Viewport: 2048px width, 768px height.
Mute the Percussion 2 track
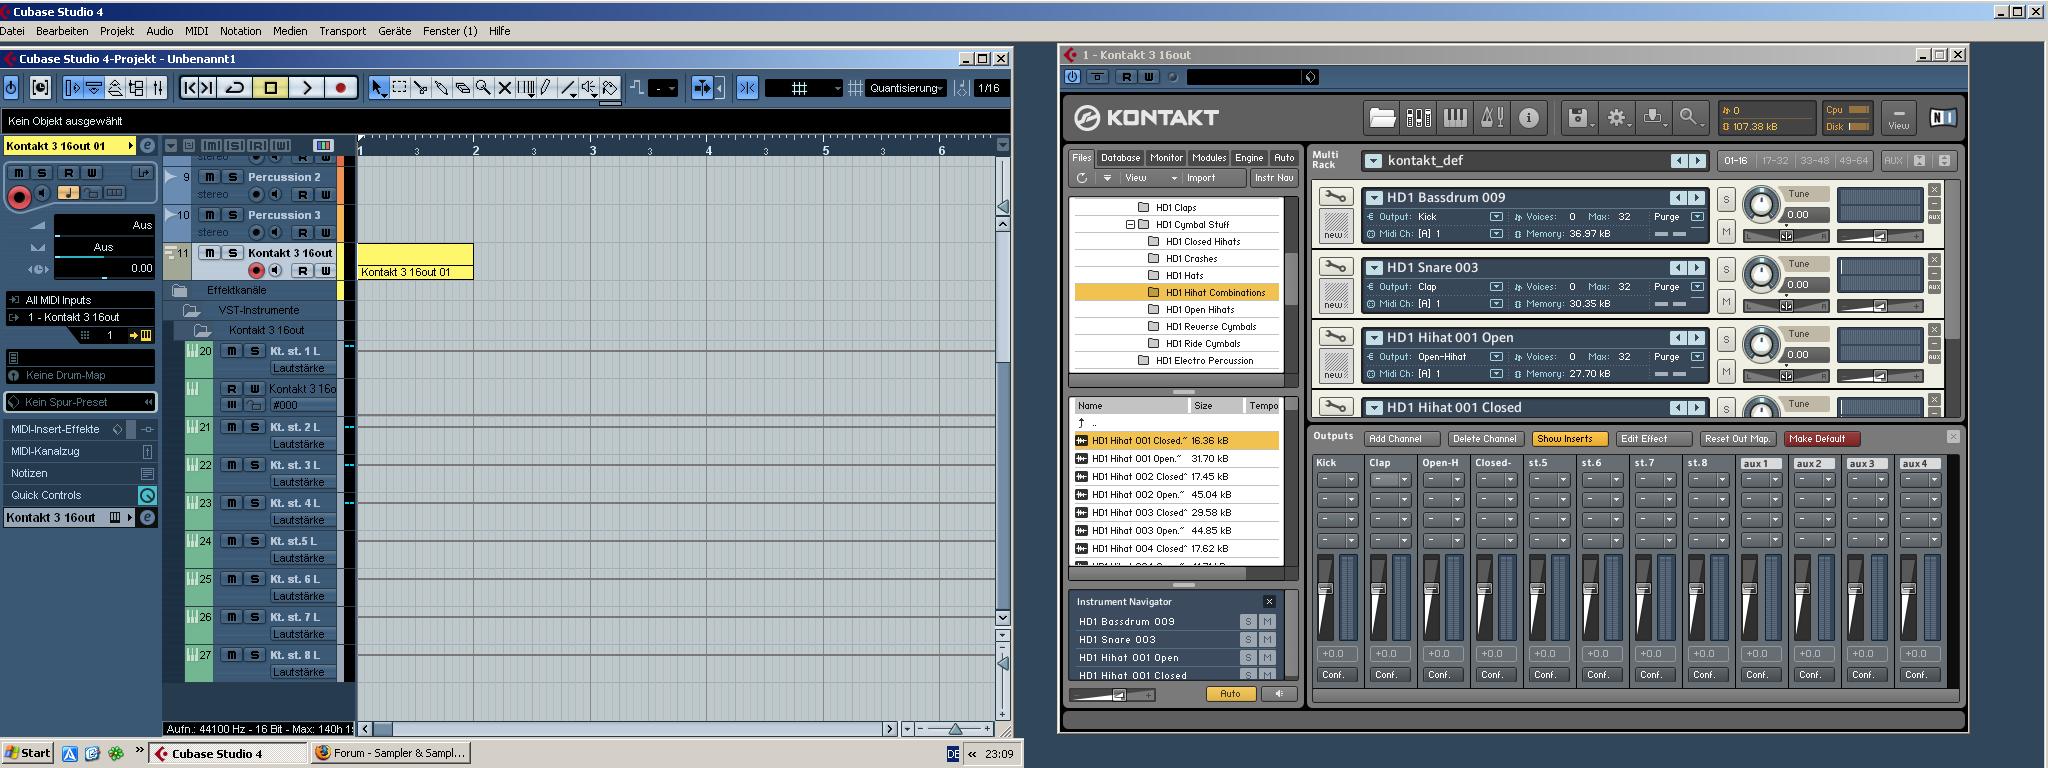click(210, 177)
